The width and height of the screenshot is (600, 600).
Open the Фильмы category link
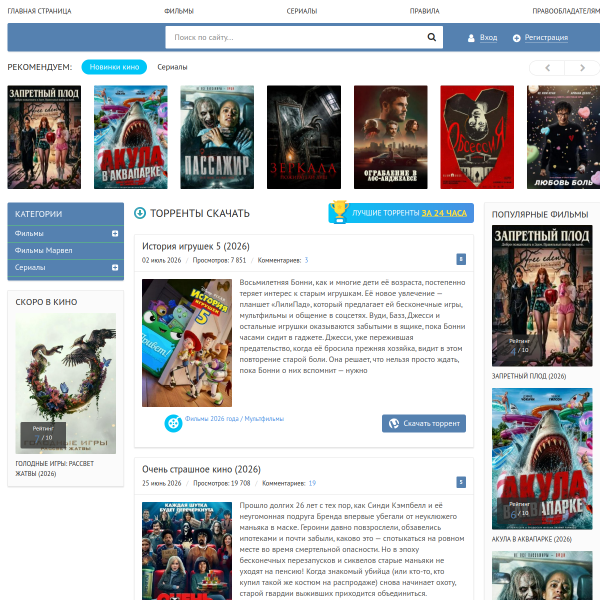[x=29, y=233]
